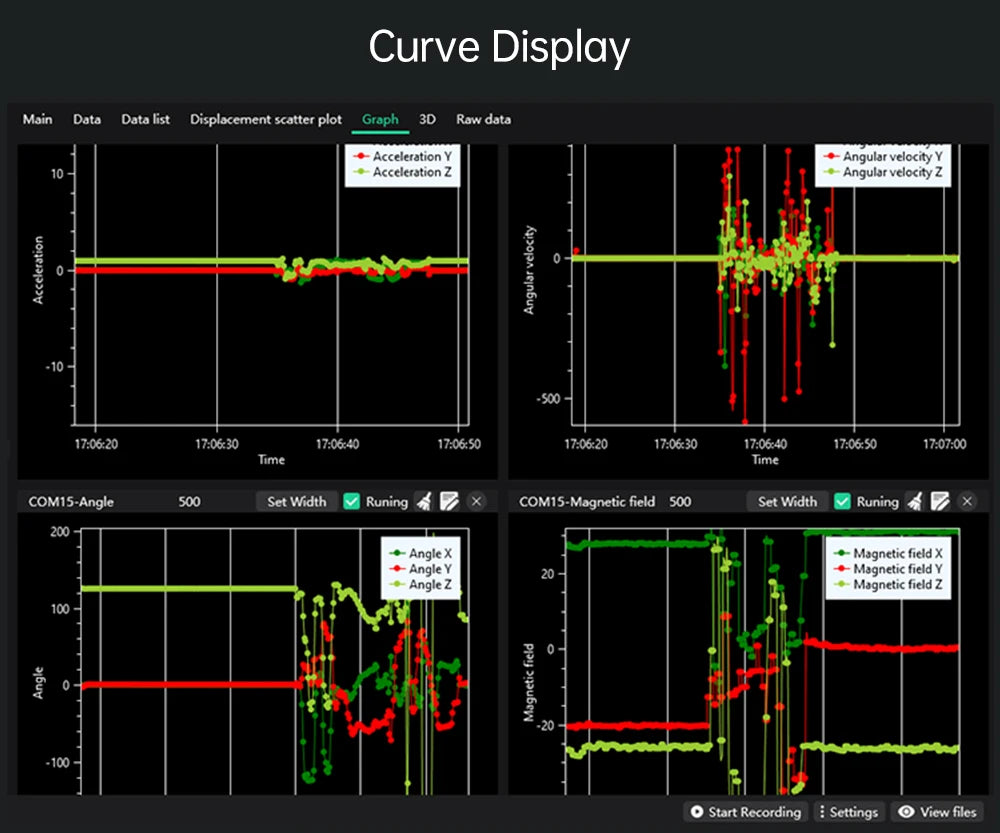The width and height of the screenshot is (1000, 833).
Task: Click the edit note icon in Magnetic field panel
Action: pos(940,501)
